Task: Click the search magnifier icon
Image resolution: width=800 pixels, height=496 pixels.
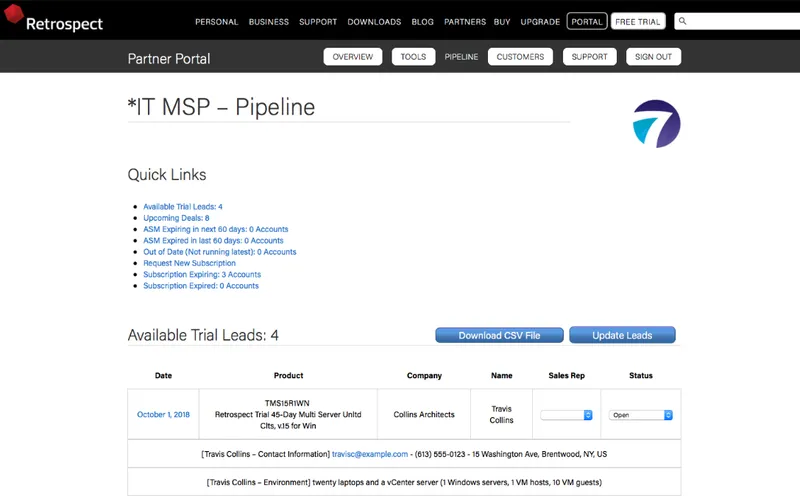Action: click(682, 21)
